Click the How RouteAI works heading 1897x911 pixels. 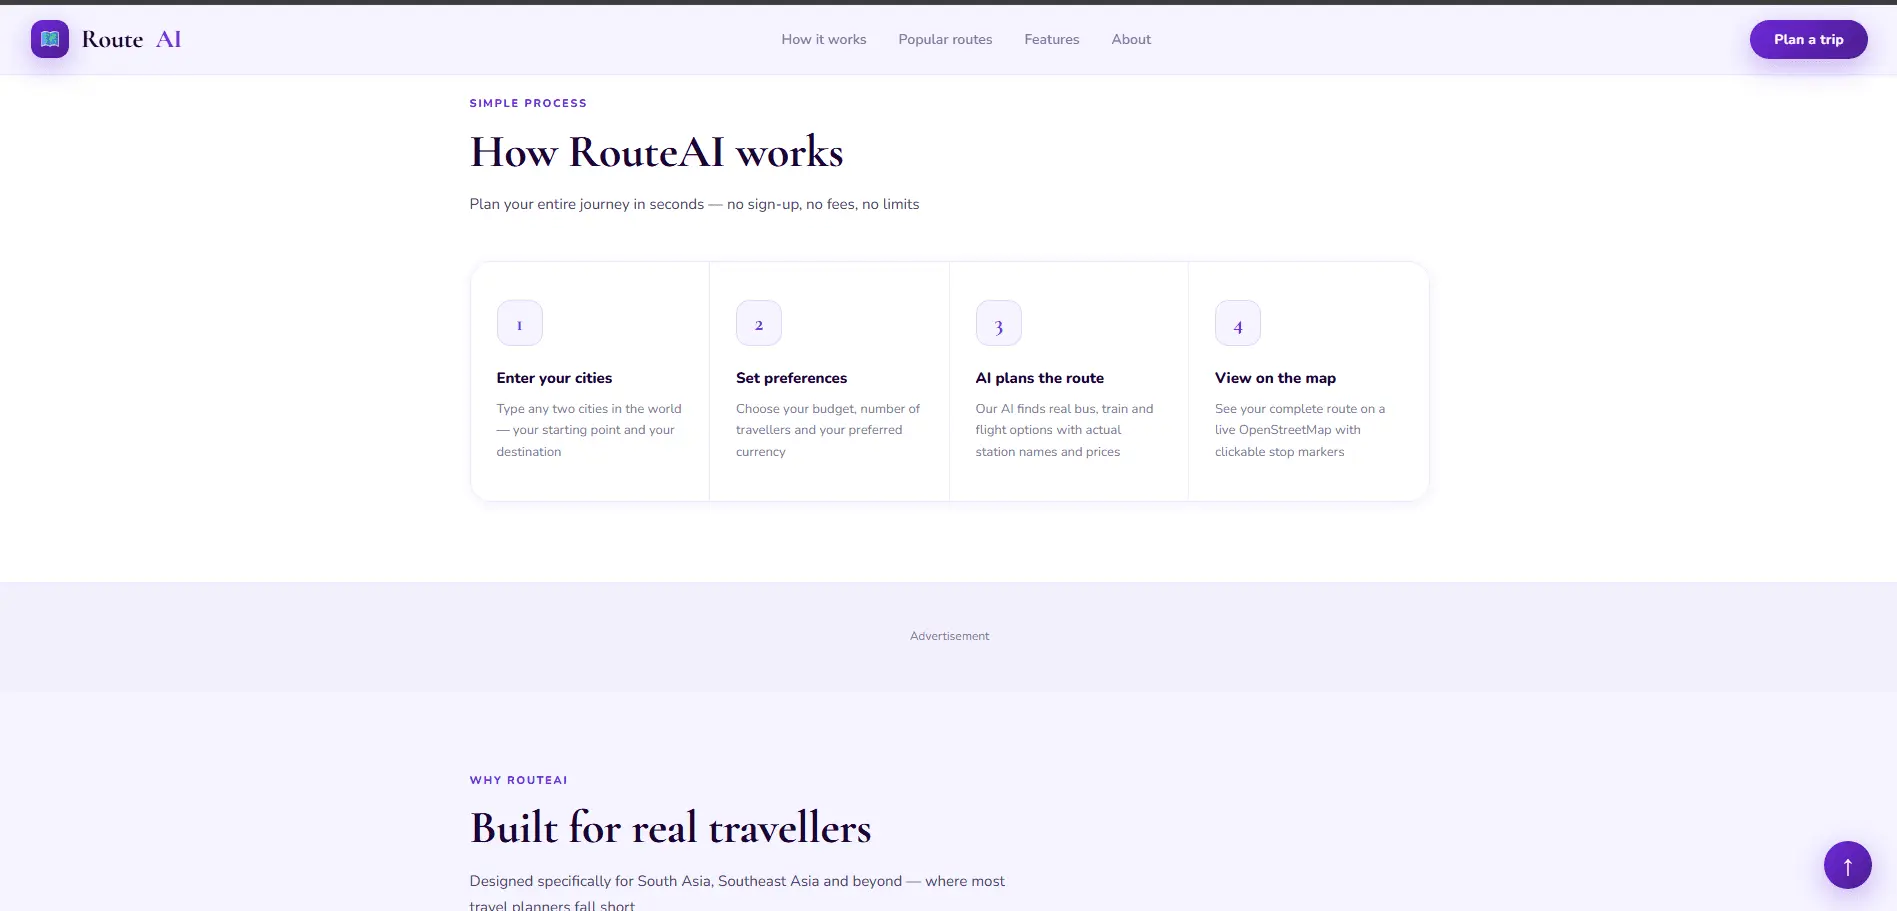point(657,152)
